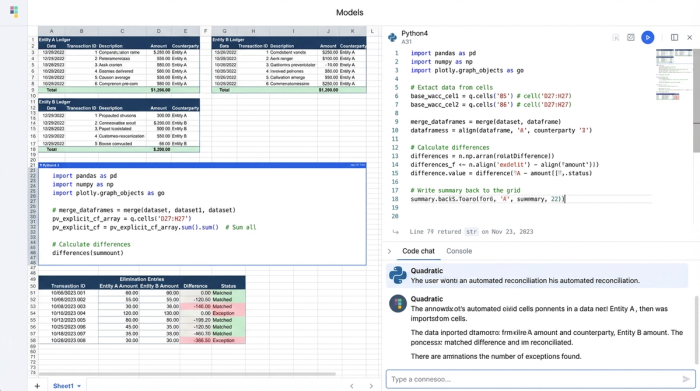Click the 'differences(summount)' line in the in-grid code cell
The width and height of the screenshot is (700, 391).
pyautogui.click(x=88, y=253)
